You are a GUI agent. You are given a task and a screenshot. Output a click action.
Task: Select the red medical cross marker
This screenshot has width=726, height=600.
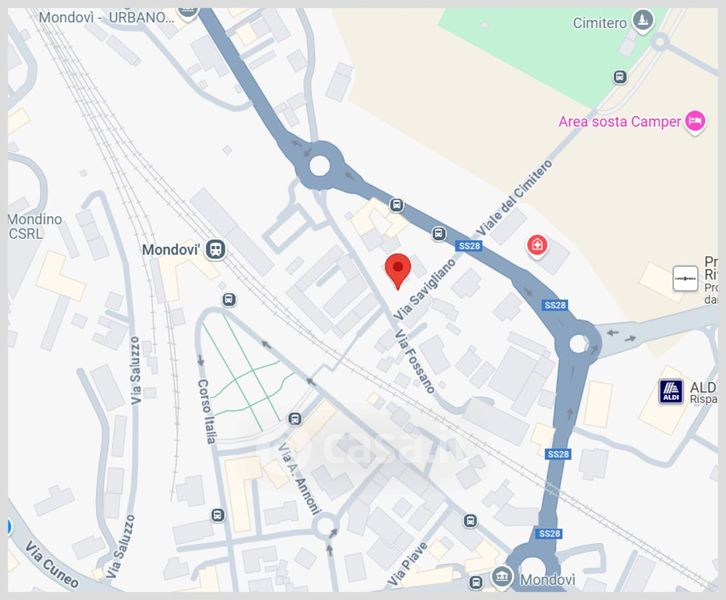pos(537,245)
